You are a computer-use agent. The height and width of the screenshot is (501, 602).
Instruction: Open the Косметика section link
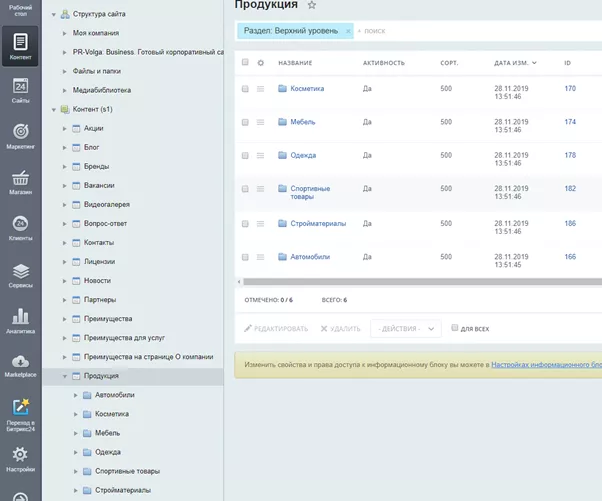(307, 89)
